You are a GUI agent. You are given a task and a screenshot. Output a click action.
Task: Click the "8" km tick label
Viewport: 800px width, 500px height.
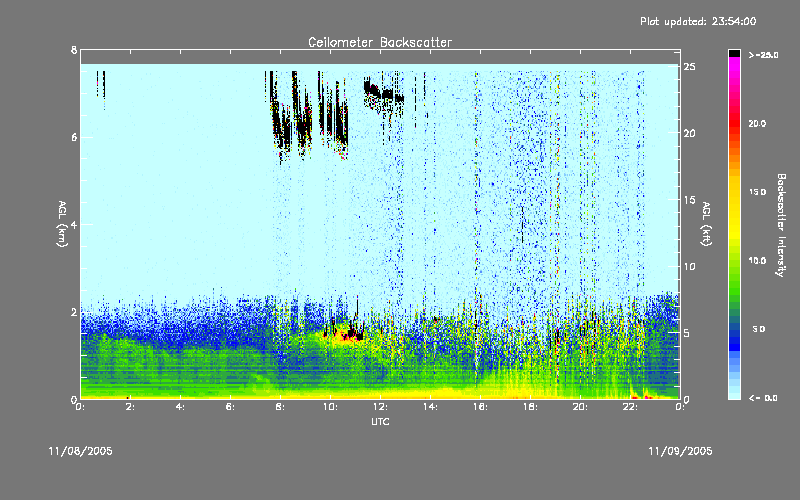tap(74, 50)
